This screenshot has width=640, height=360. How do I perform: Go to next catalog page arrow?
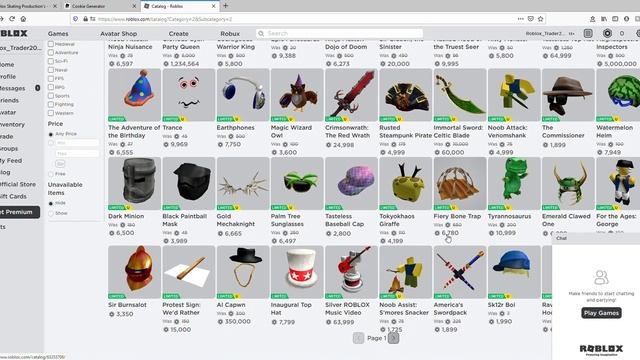(393, 338)
